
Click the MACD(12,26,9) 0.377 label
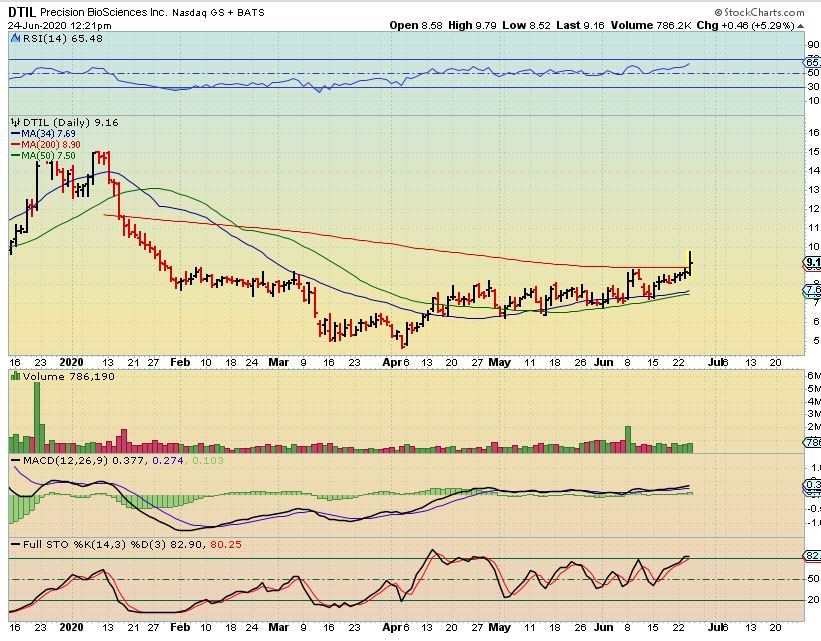click(85, 460)
